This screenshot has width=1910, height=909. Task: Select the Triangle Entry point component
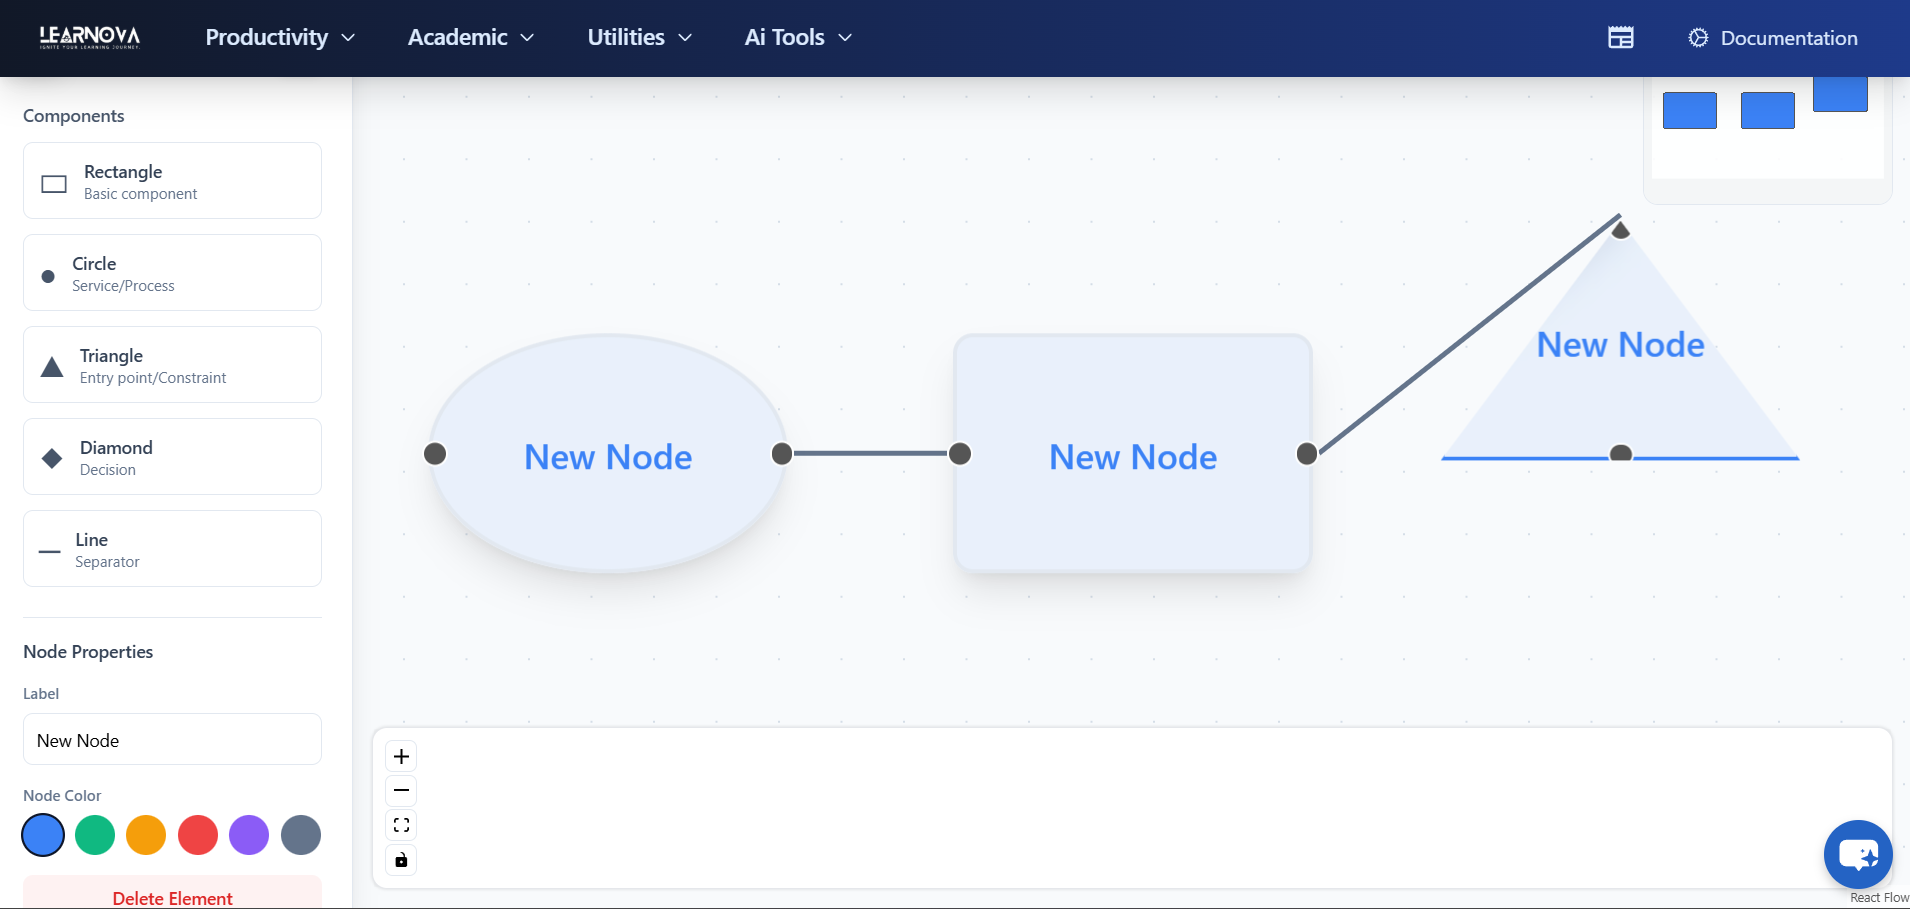click(171, 364)
